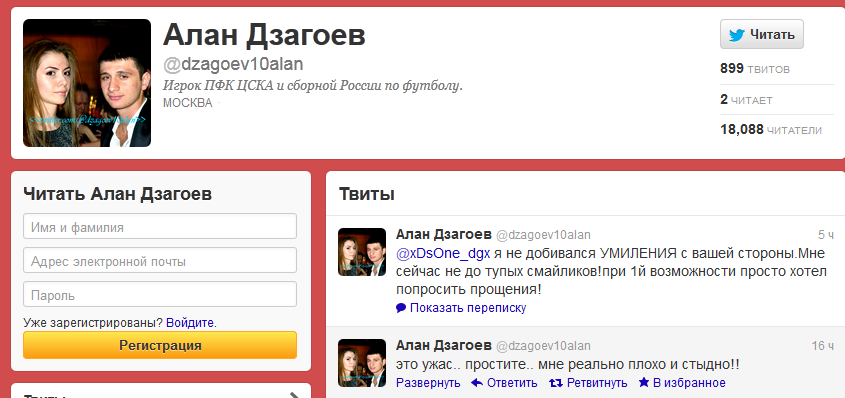Click the speech bubble conversation icon
845x398 pixels.
click(401, 309)
